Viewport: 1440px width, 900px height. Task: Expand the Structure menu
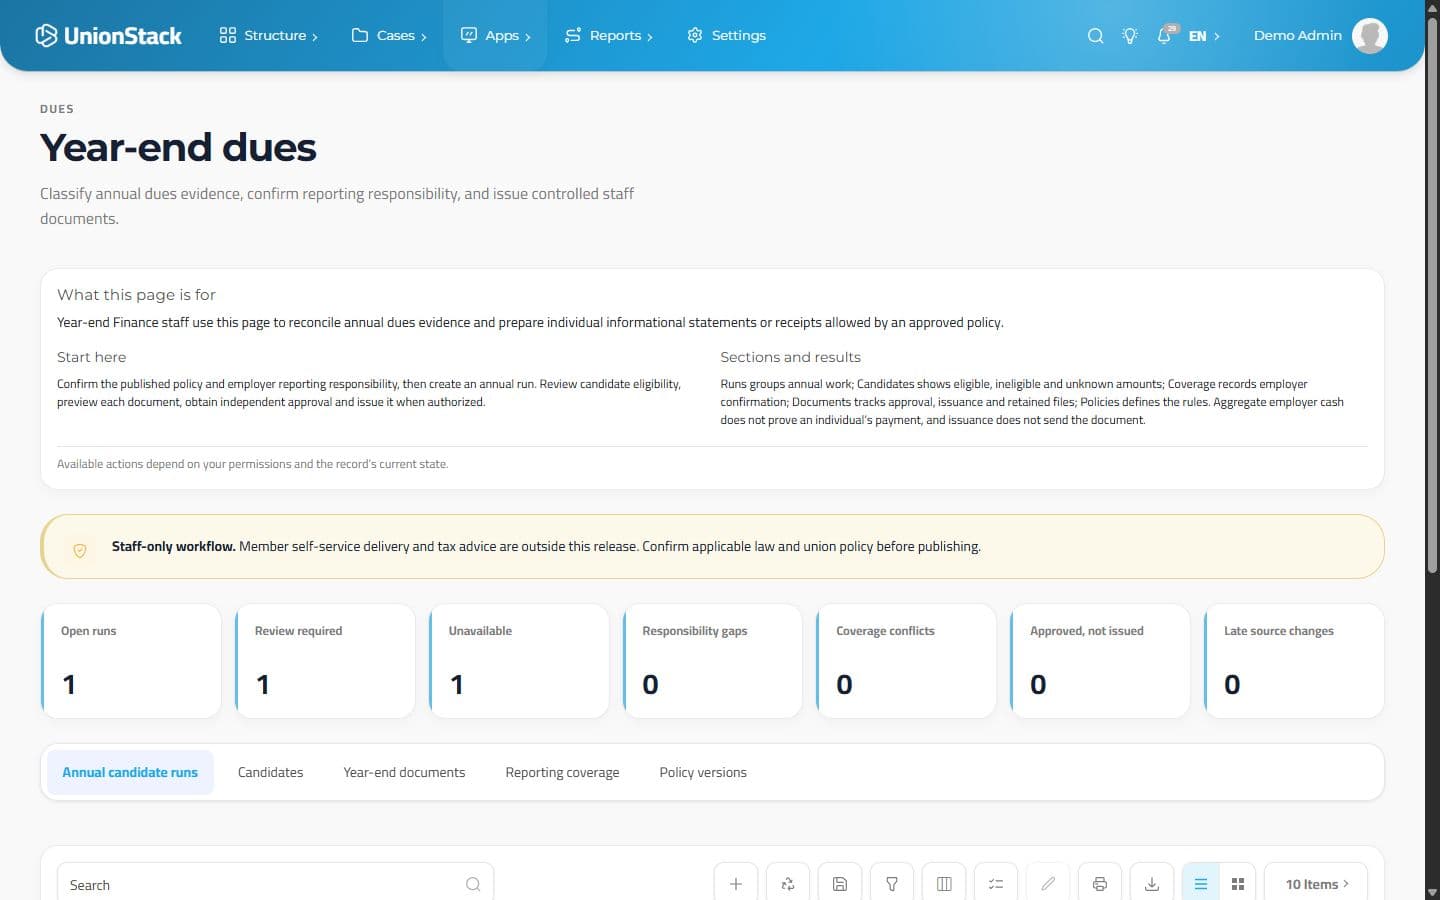pos(268,36)
